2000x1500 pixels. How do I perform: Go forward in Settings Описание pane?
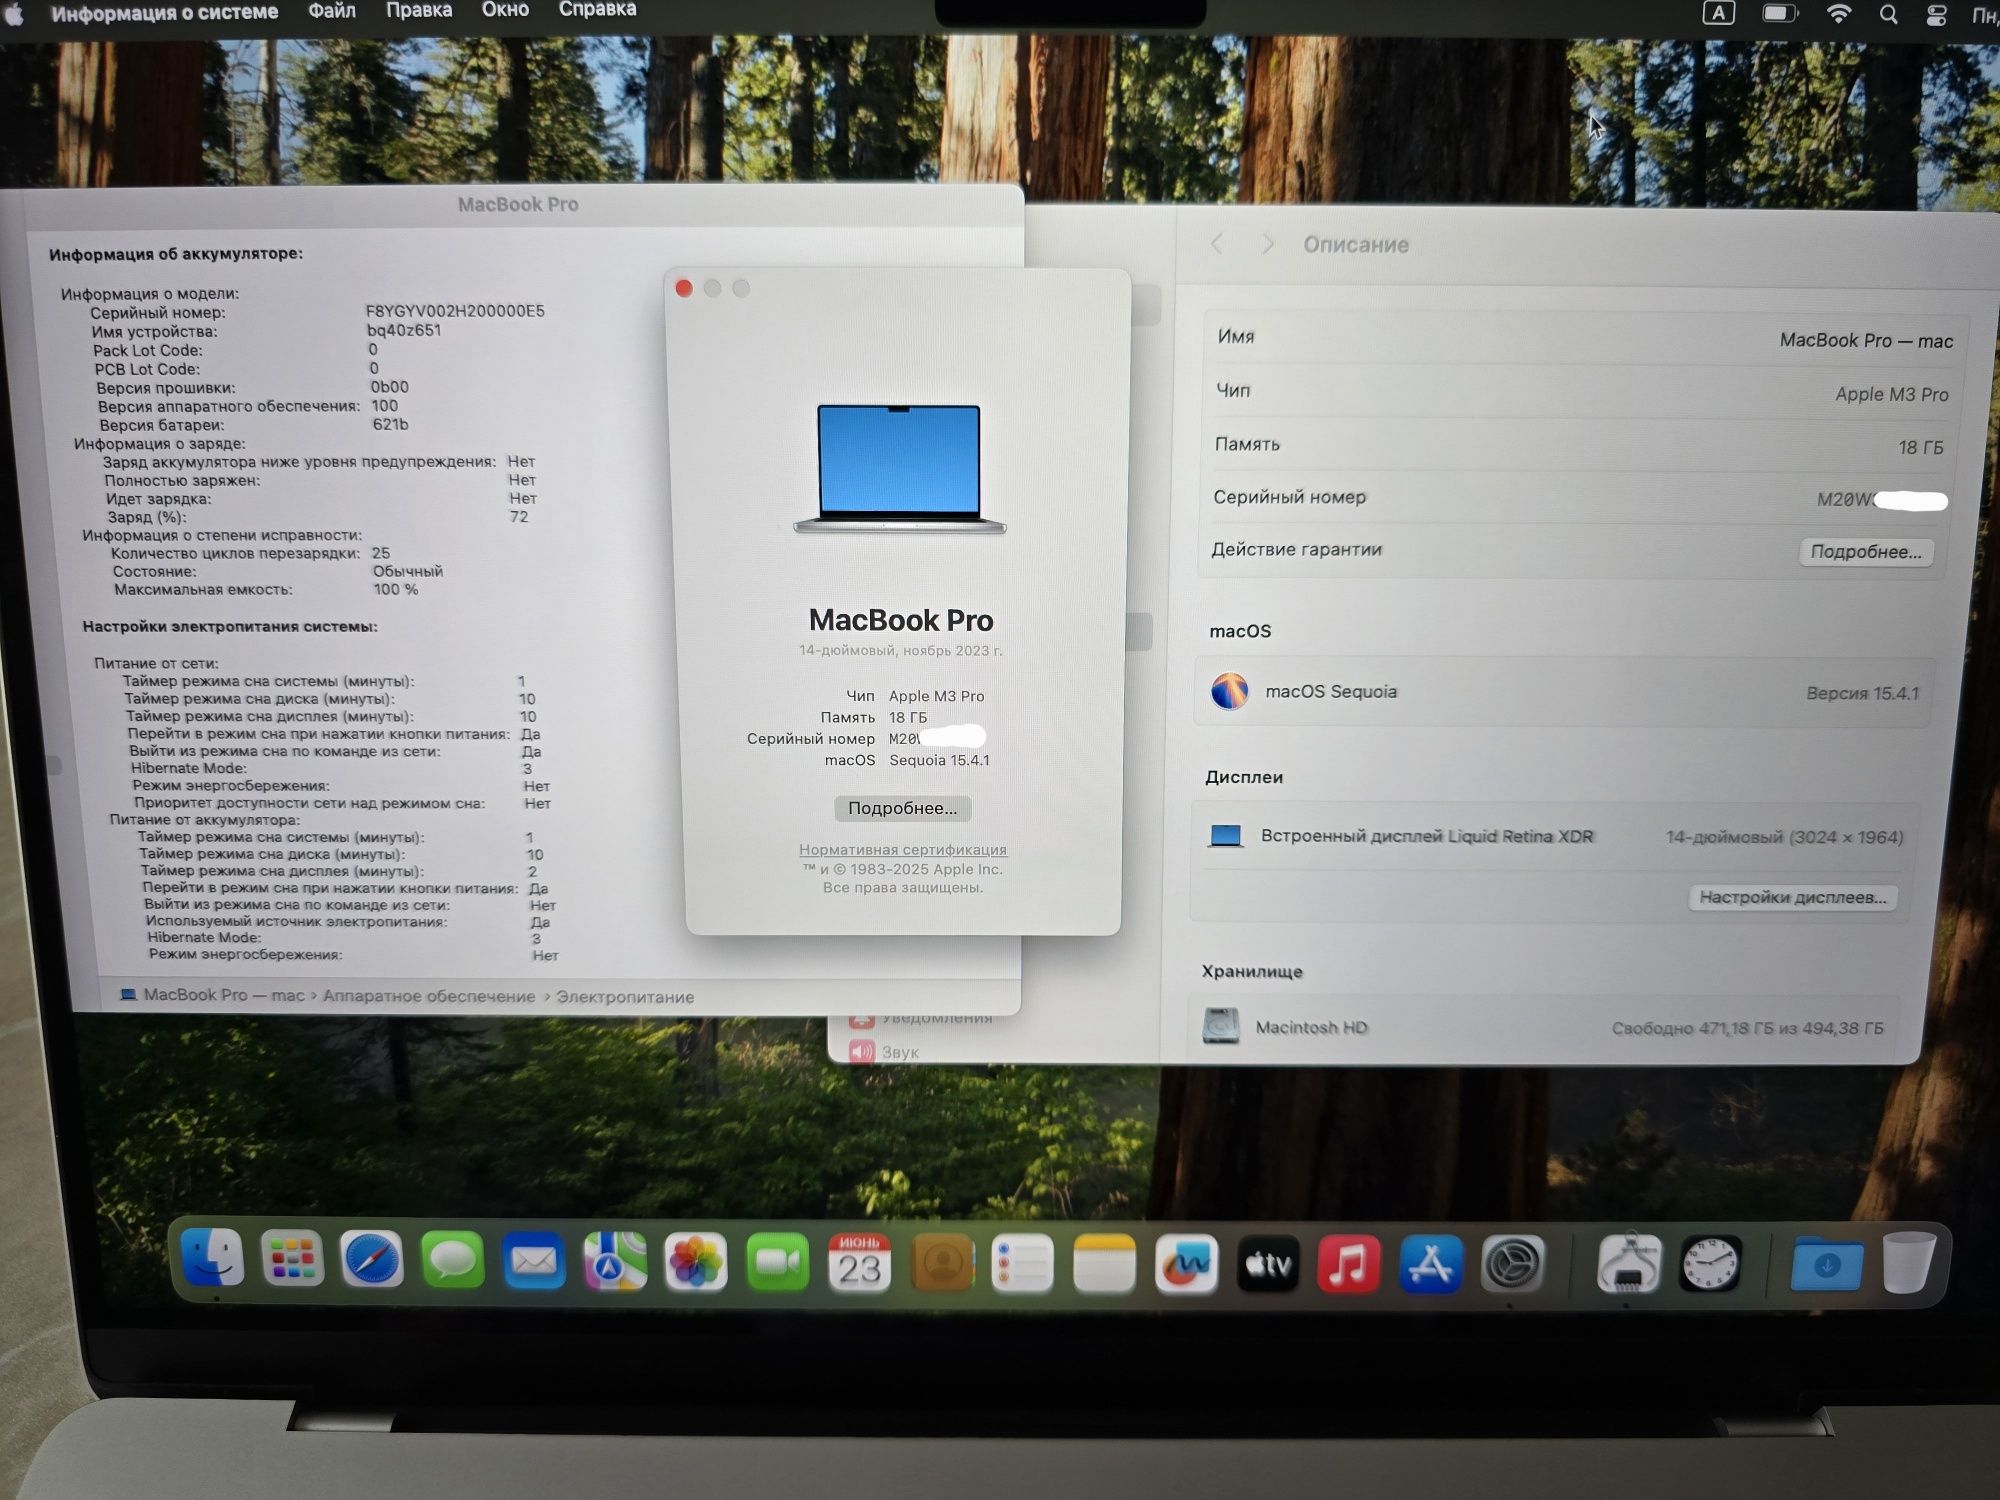tap(1268, 244)
